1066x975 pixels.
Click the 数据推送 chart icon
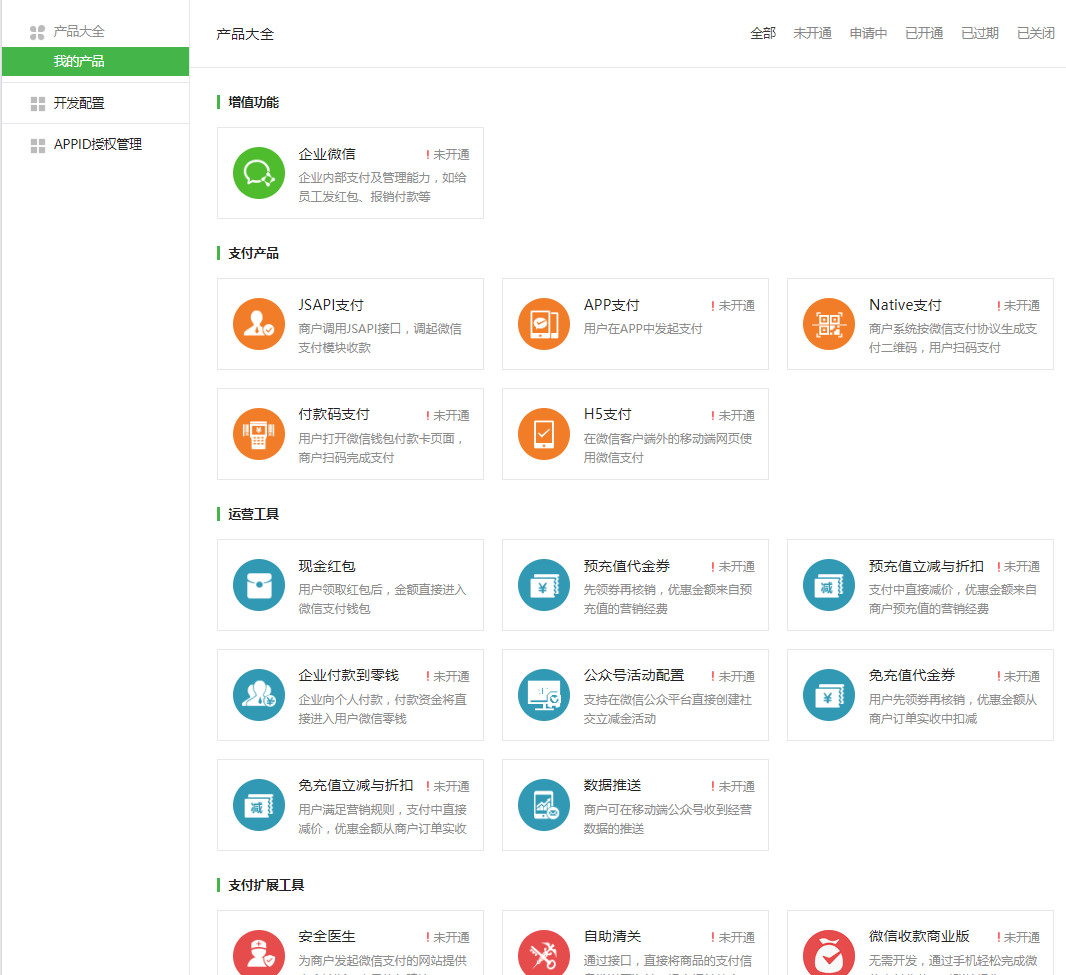pos(543,805)
